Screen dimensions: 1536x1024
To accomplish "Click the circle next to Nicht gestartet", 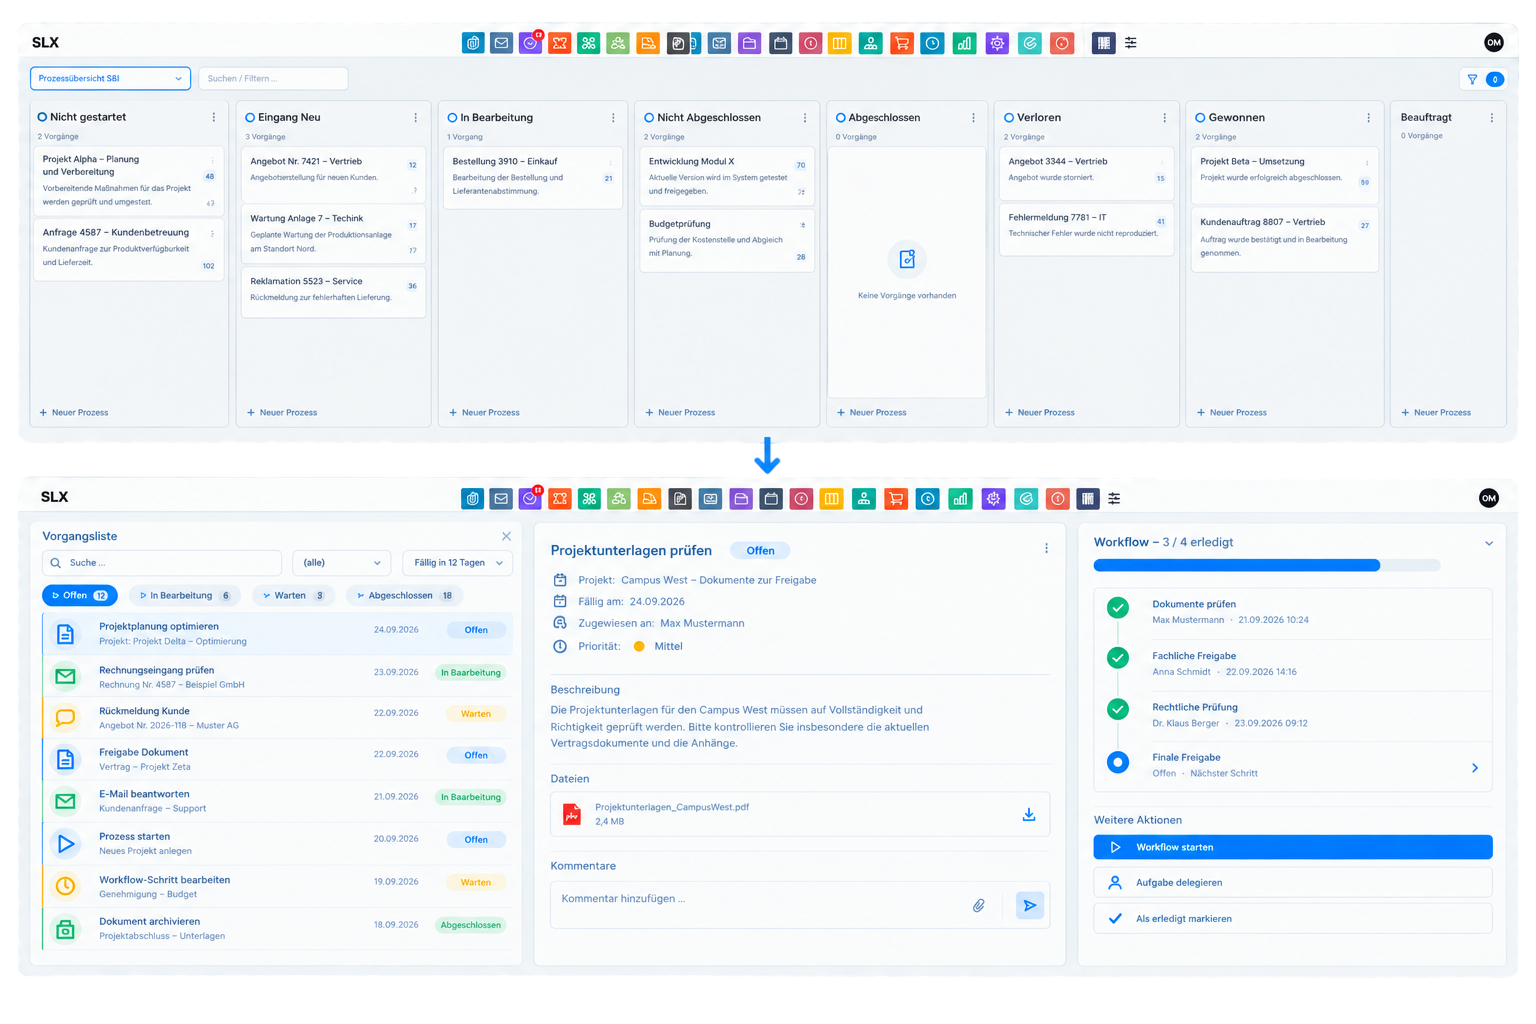I will (42, 117).
